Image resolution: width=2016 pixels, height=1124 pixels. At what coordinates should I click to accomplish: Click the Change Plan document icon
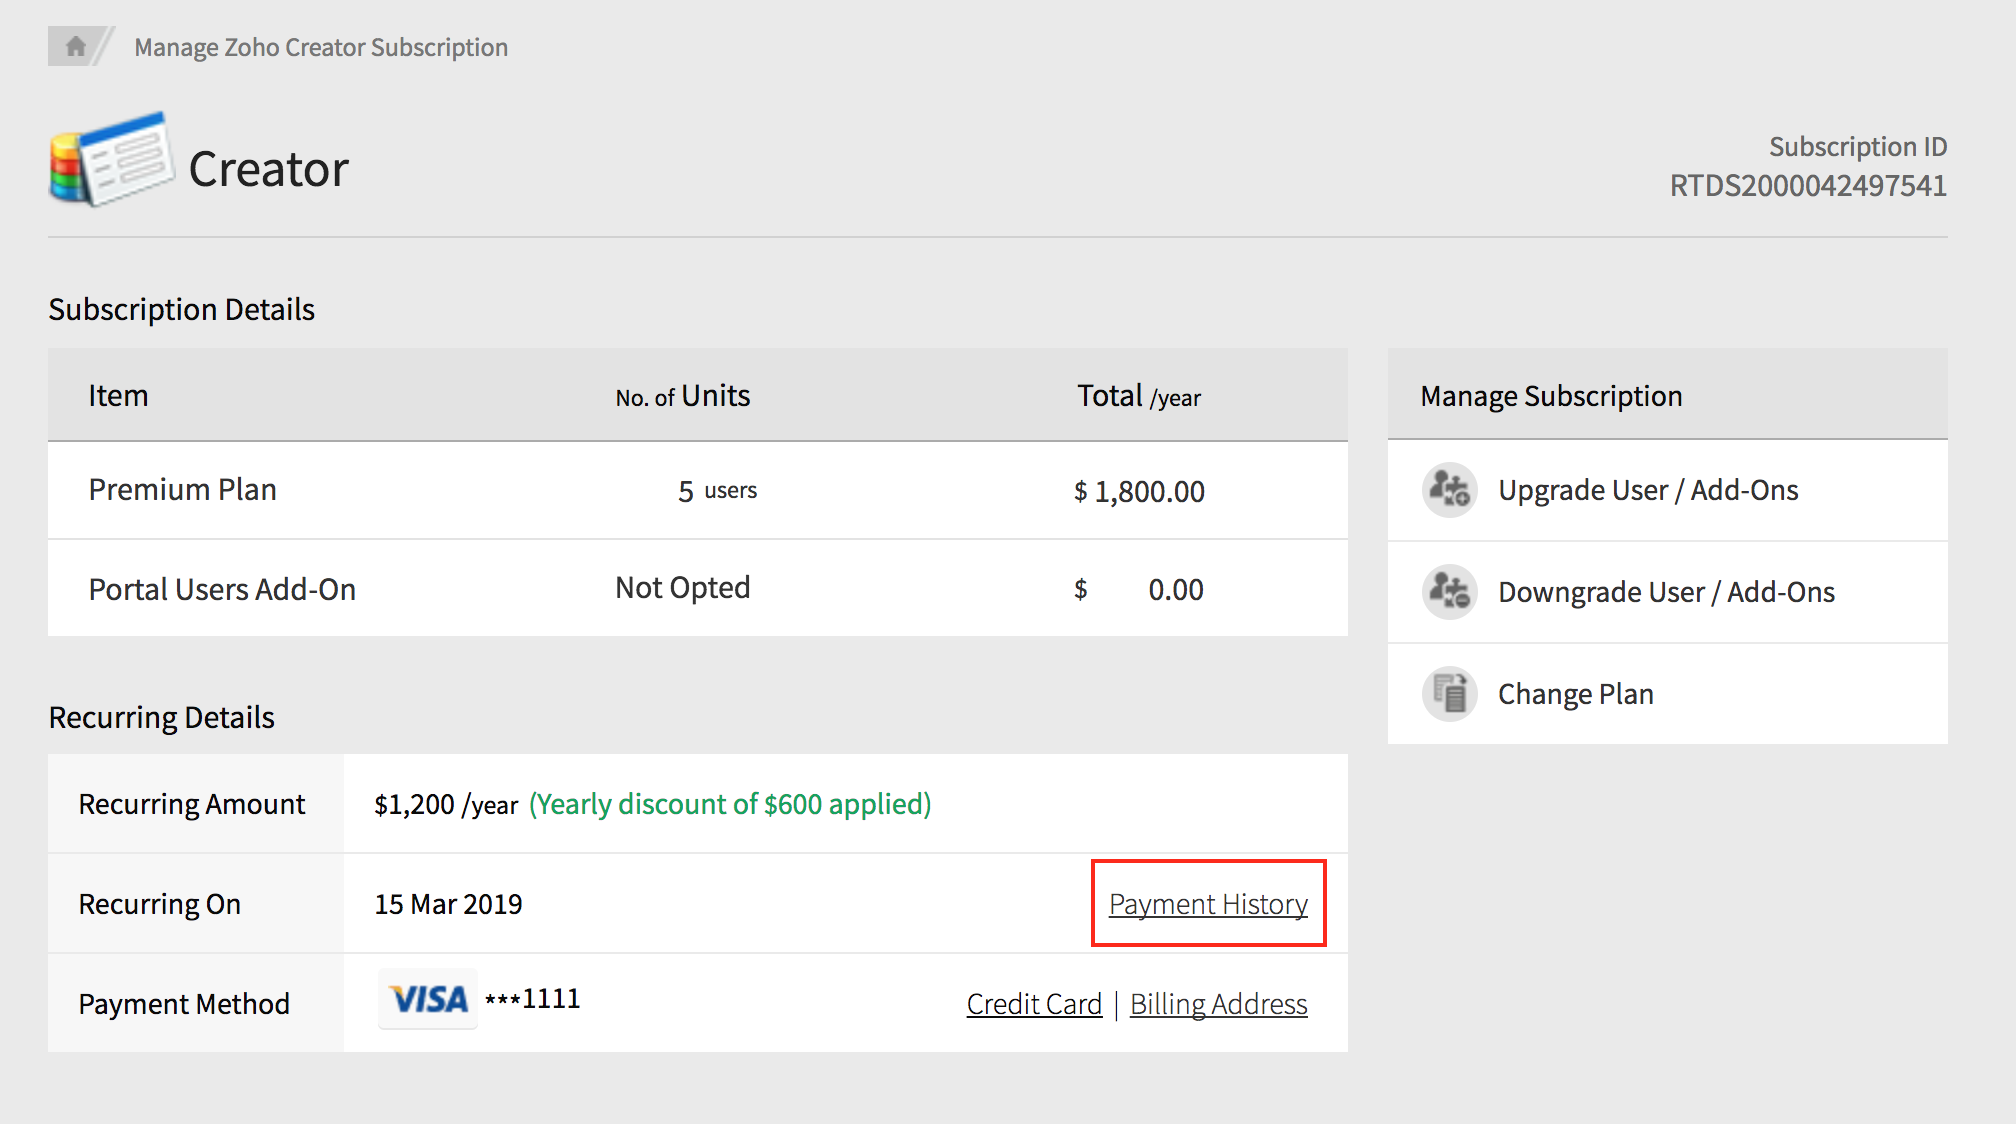1448,693
